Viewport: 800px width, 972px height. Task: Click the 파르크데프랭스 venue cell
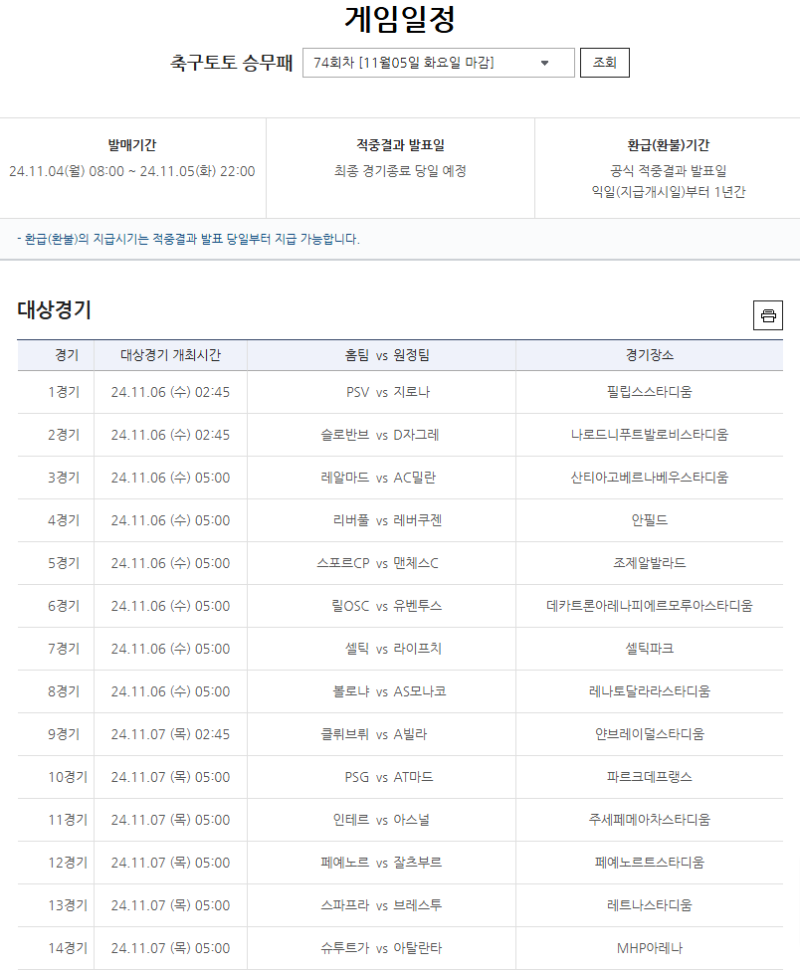[649, 777]
